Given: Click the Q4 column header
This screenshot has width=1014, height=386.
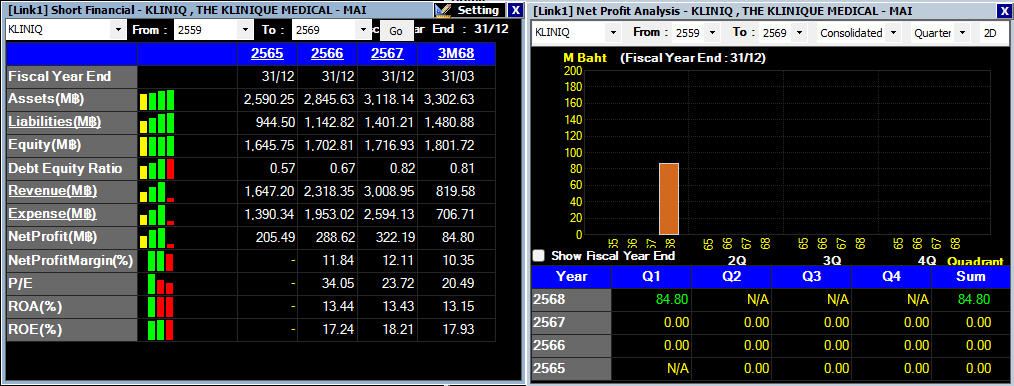Looking at the screenshot, I should (x=891, y=277).
